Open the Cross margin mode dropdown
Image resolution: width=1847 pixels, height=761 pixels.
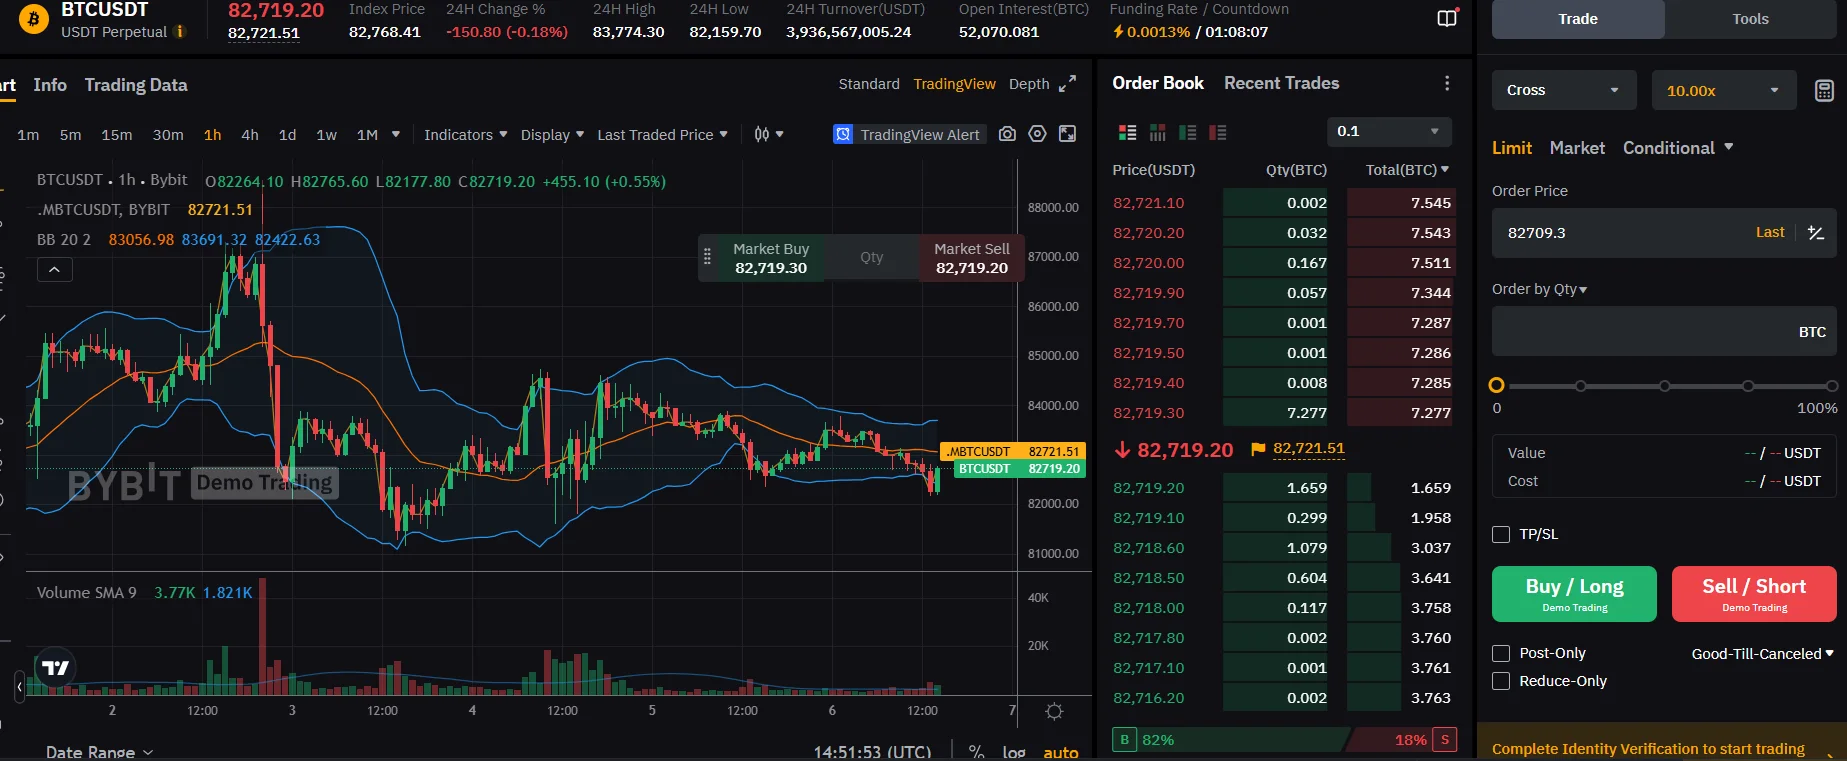coord(1564,90)
